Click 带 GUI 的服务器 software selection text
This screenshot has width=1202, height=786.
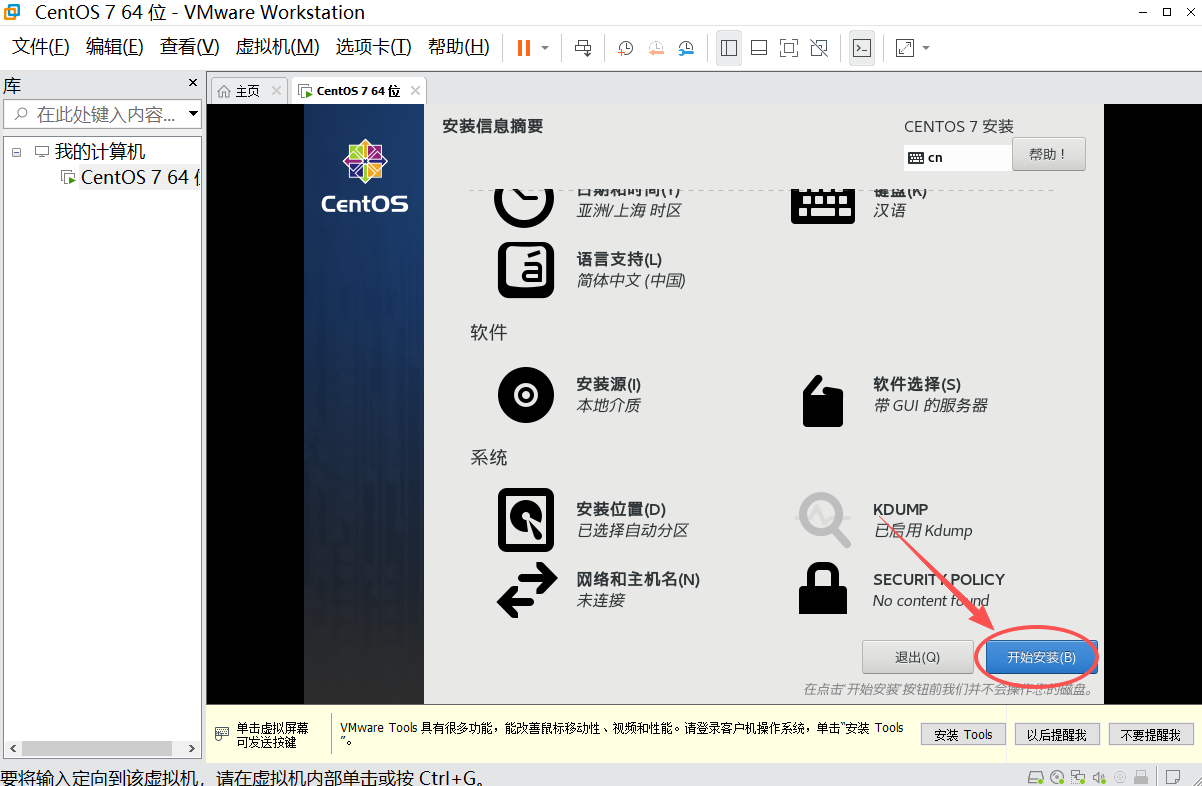tap(930, 405)
